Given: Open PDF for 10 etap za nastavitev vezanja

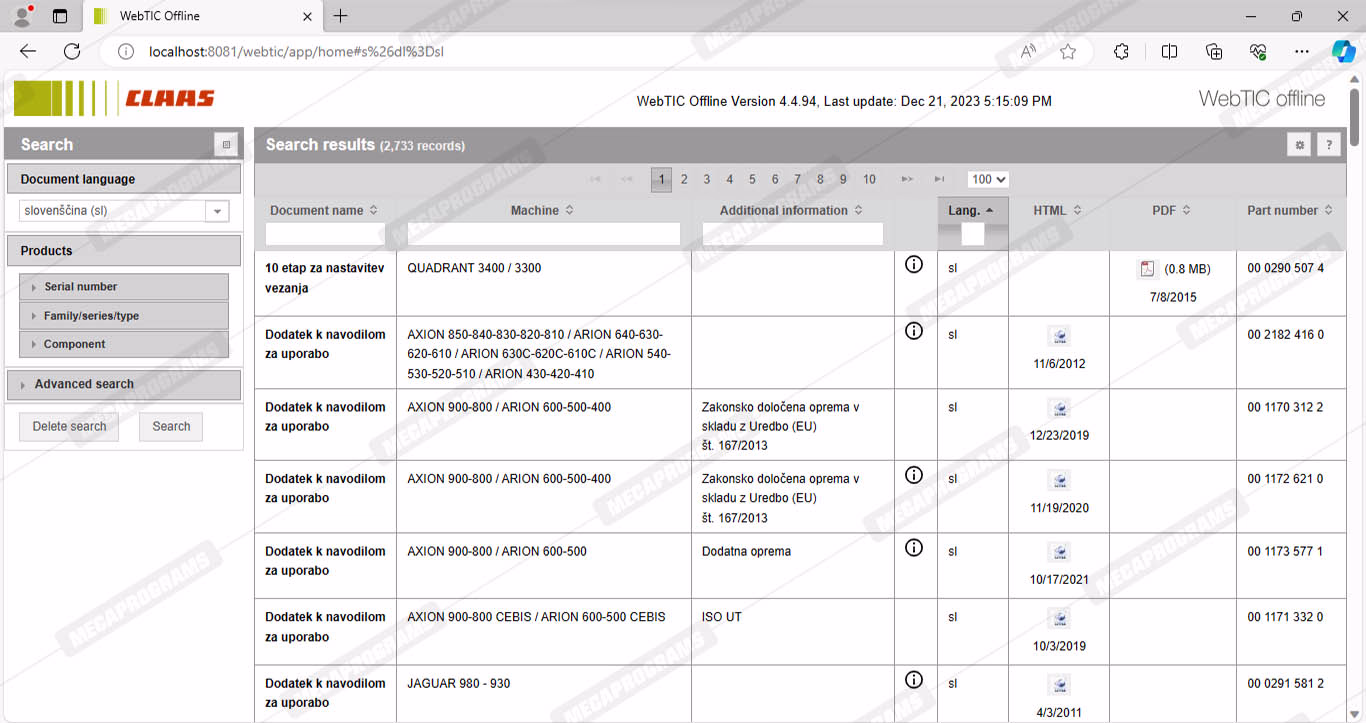Looking at the screenshot, I should [x=1147, y=269].
